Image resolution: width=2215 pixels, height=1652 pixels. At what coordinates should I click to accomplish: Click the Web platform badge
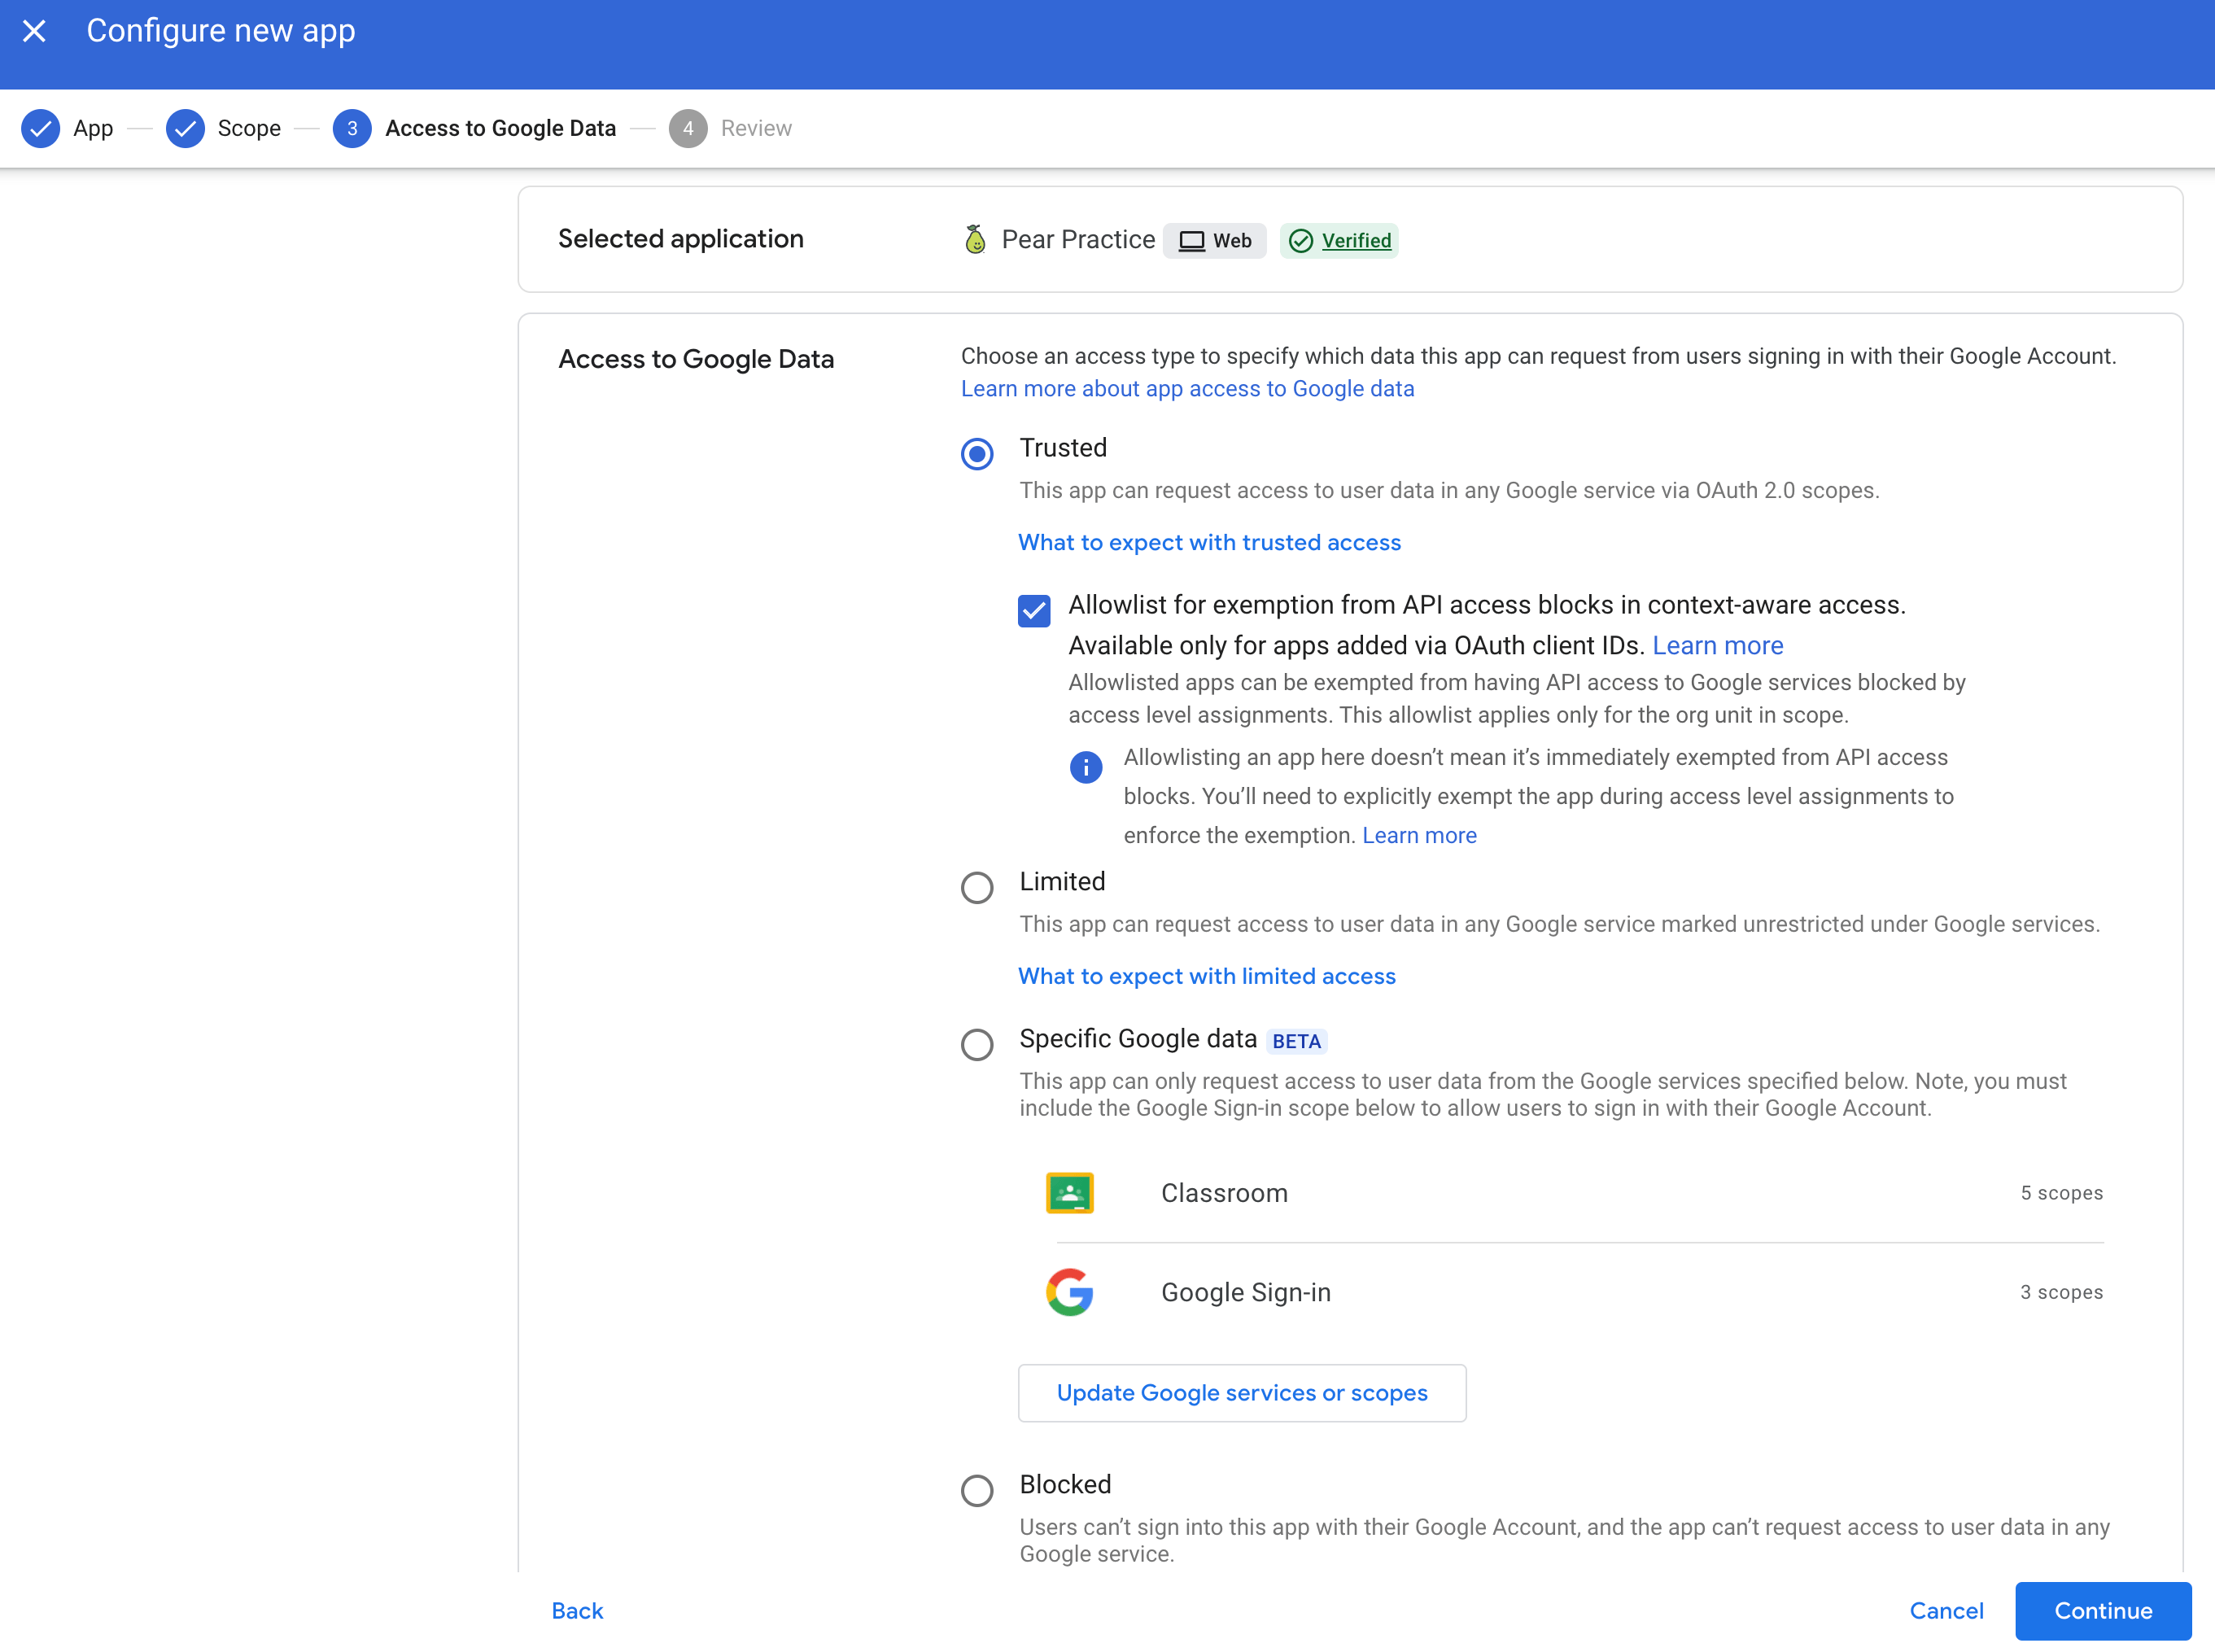[x=1215, y=241]
